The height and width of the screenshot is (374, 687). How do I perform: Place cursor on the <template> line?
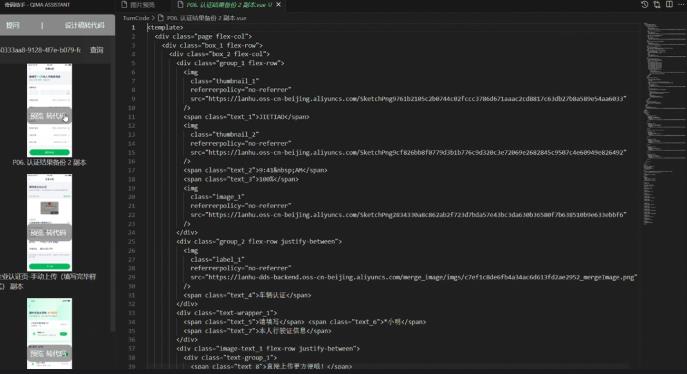click(165, 27)
